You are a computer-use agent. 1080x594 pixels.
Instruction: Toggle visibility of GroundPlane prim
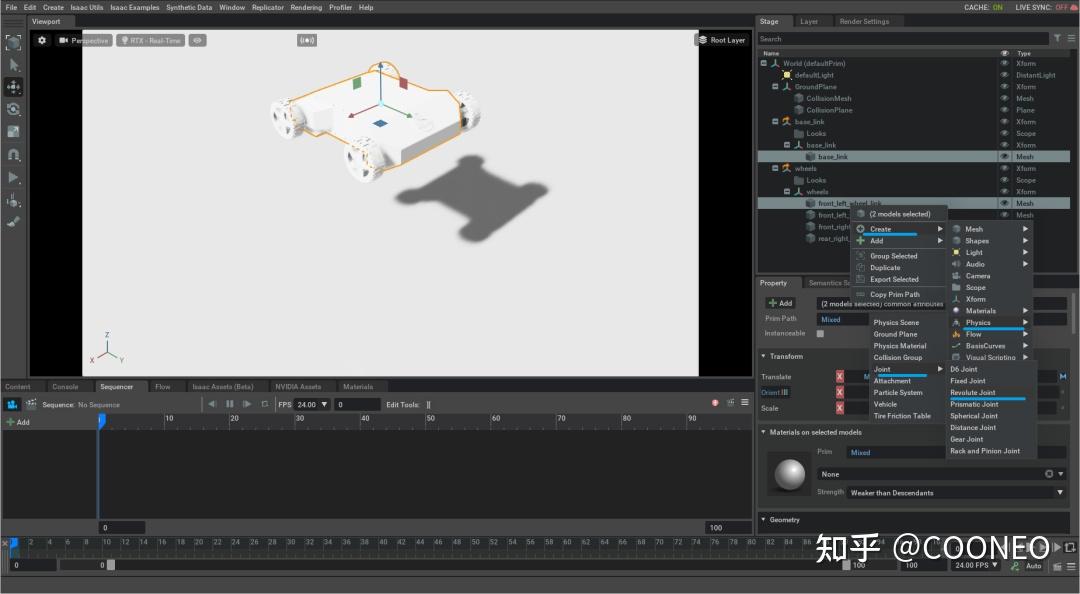point(1004,87)
